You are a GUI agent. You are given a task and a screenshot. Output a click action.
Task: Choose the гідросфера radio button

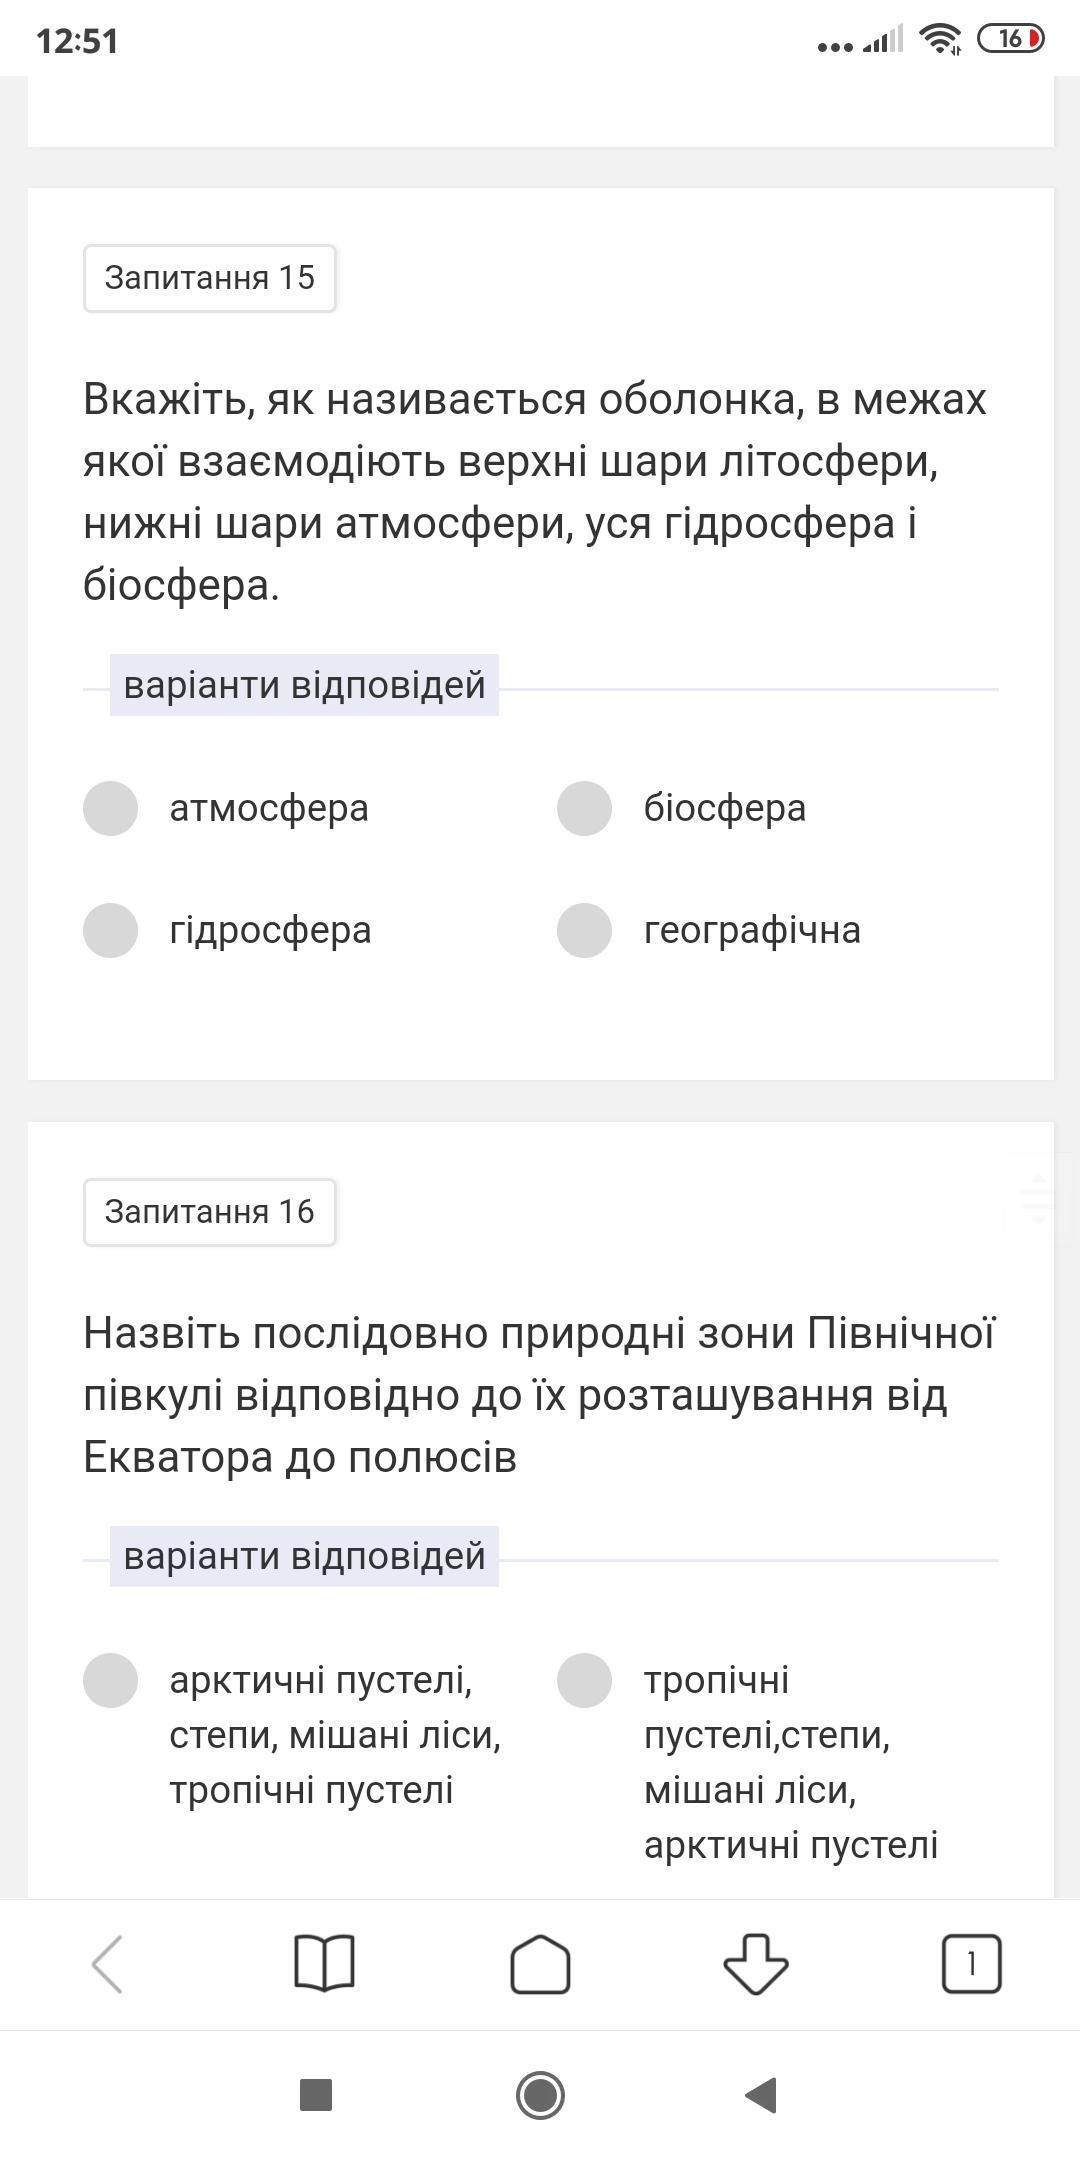111,930
